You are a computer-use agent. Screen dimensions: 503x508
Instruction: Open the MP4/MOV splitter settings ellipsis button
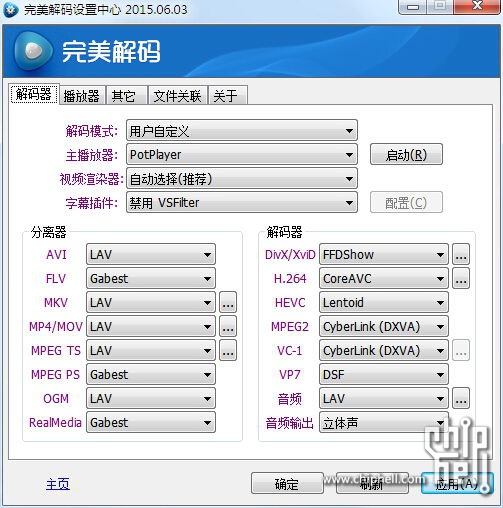coord(228,326)
